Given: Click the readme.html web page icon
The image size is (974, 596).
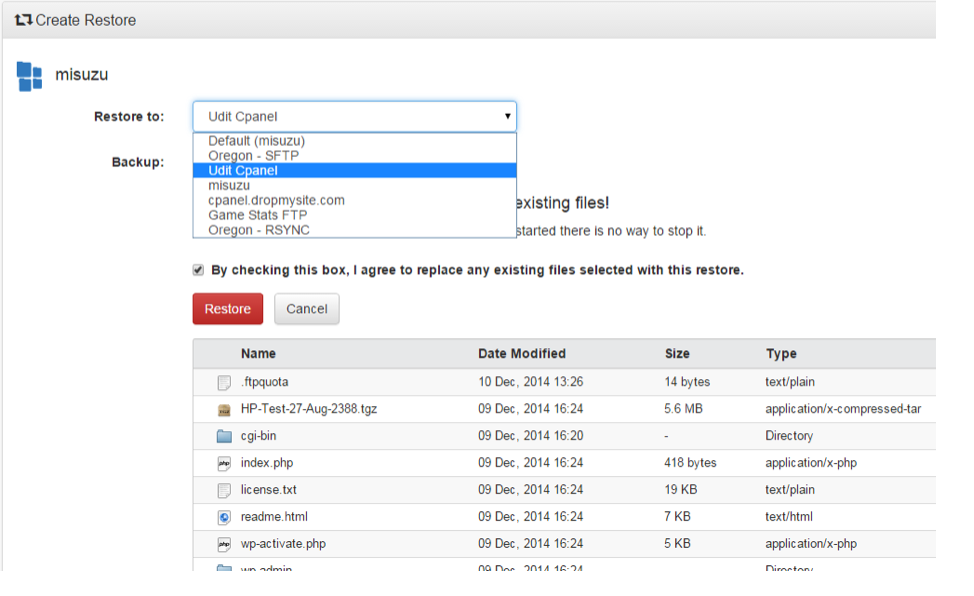Looking at the screenshot, I should 224,517.
